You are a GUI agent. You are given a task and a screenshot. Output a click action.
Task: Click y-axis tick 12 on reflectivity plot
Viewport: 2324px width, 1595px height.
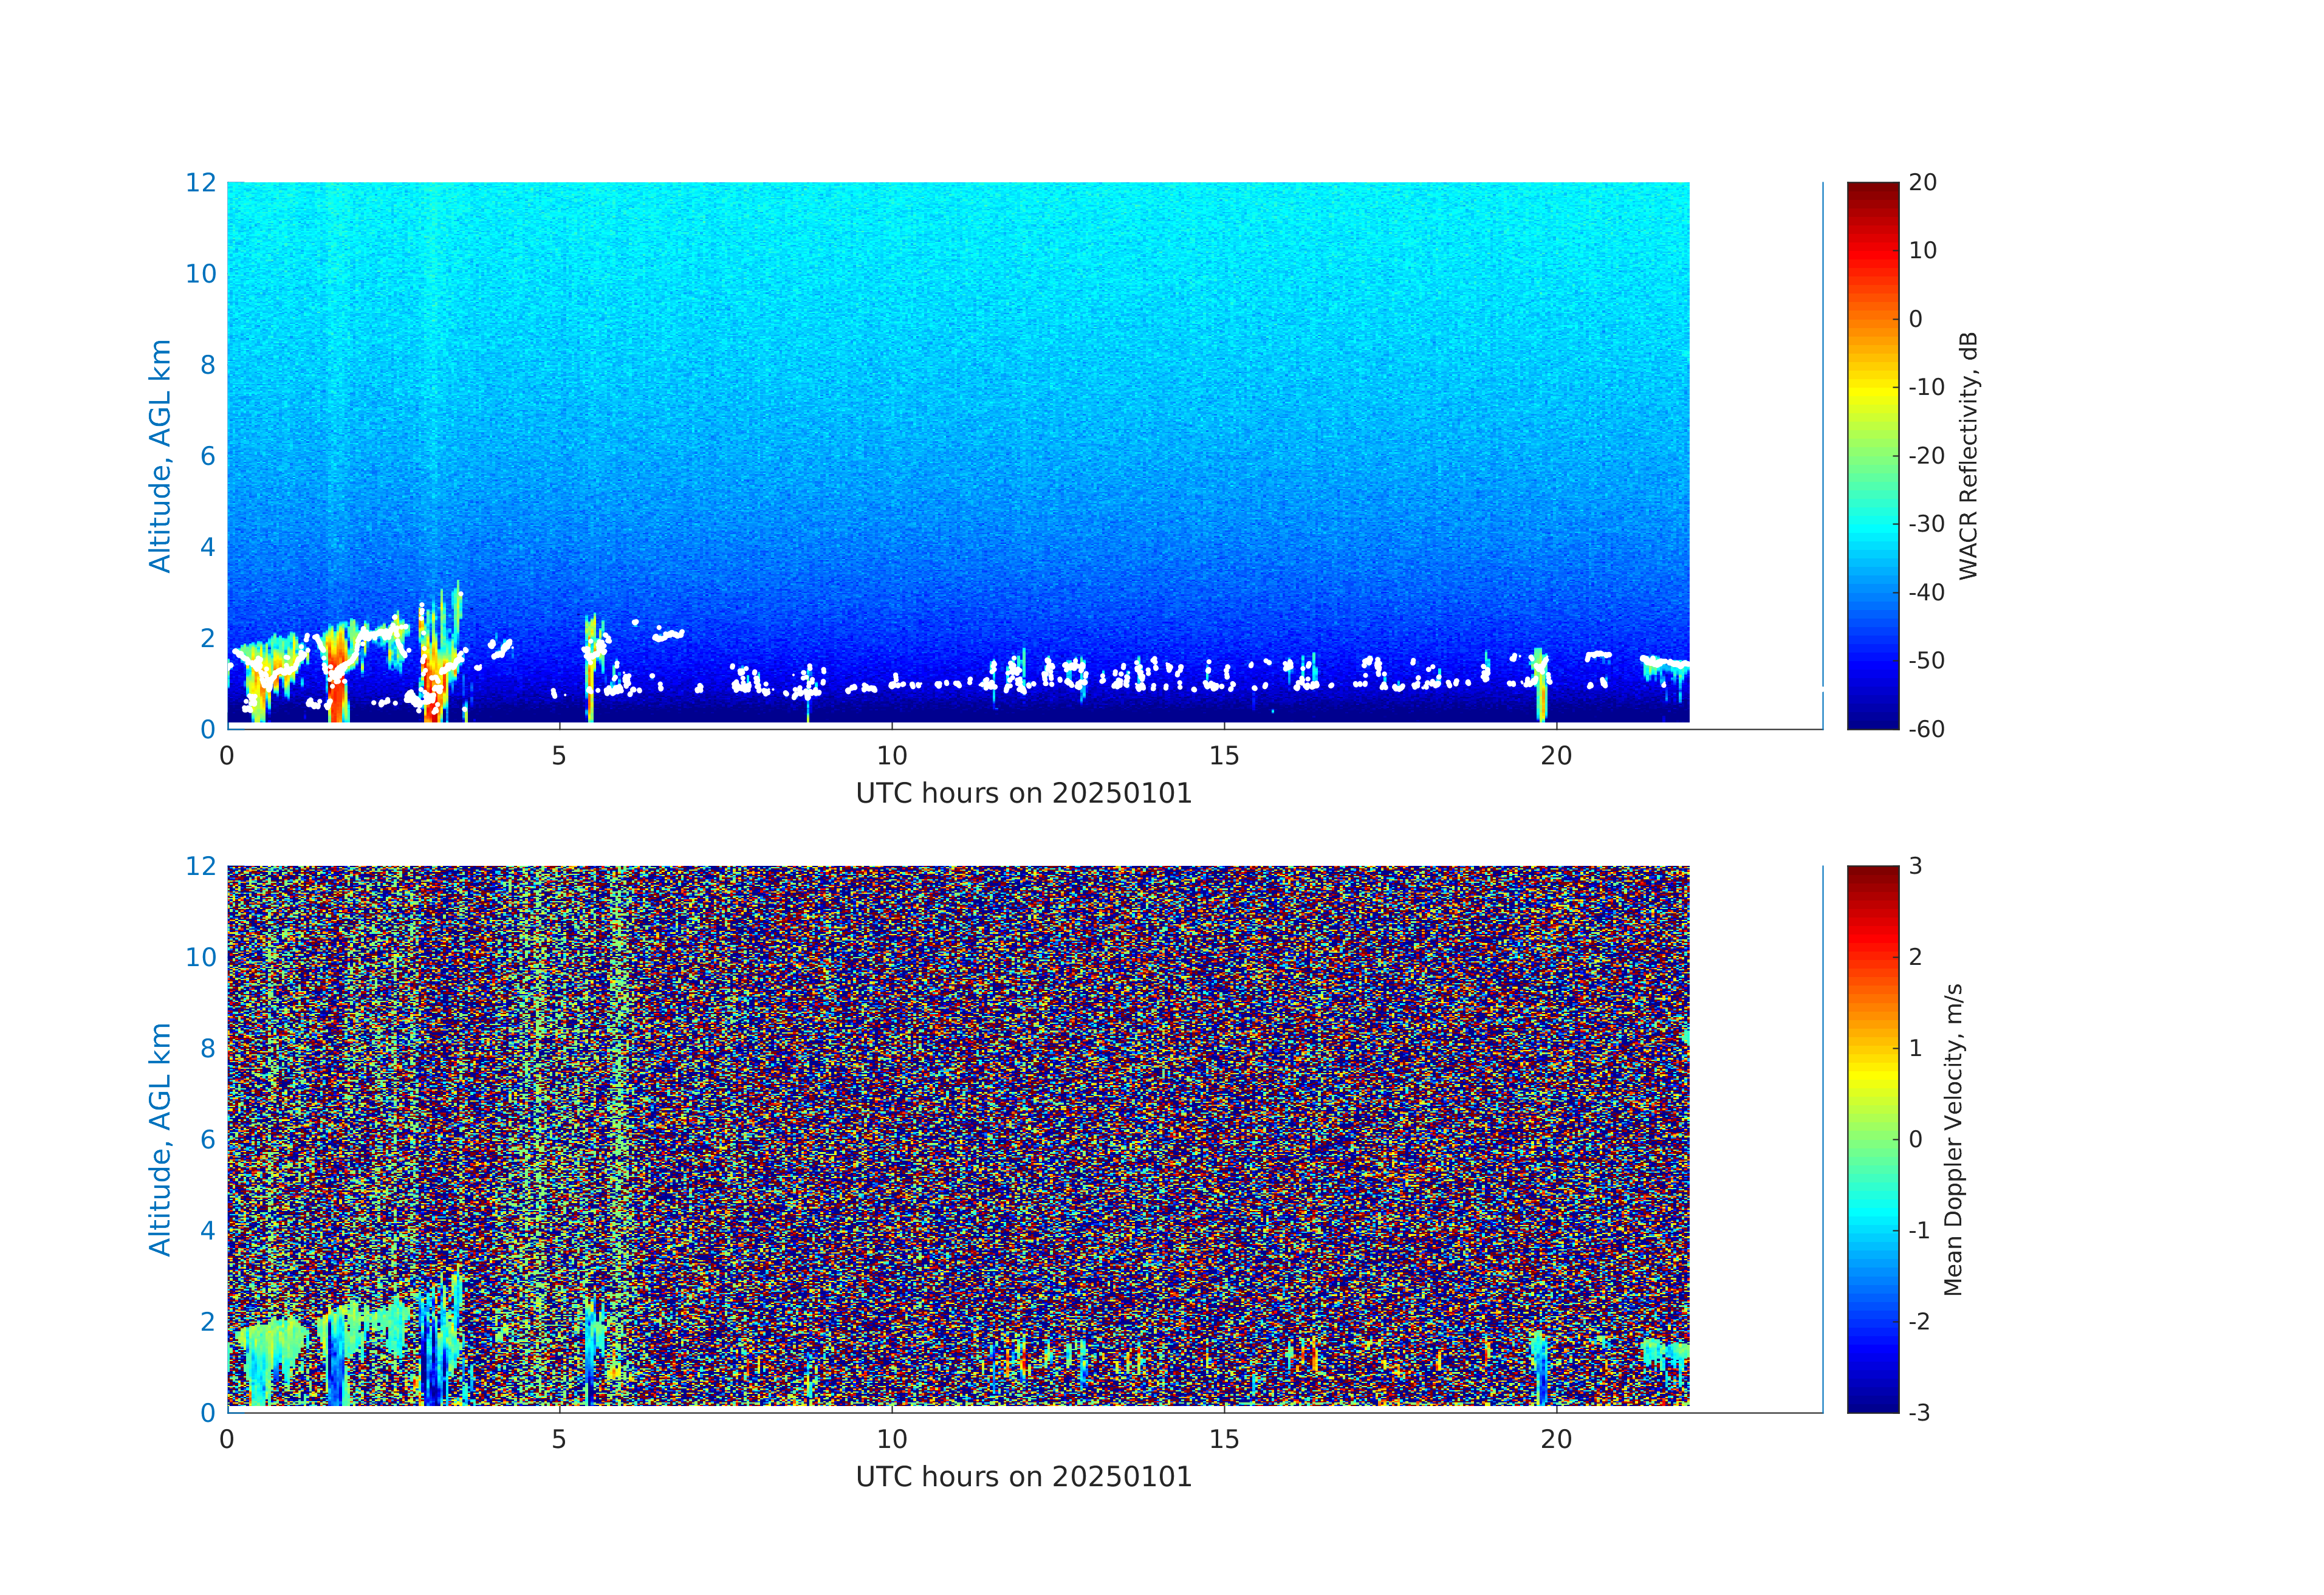200,183
